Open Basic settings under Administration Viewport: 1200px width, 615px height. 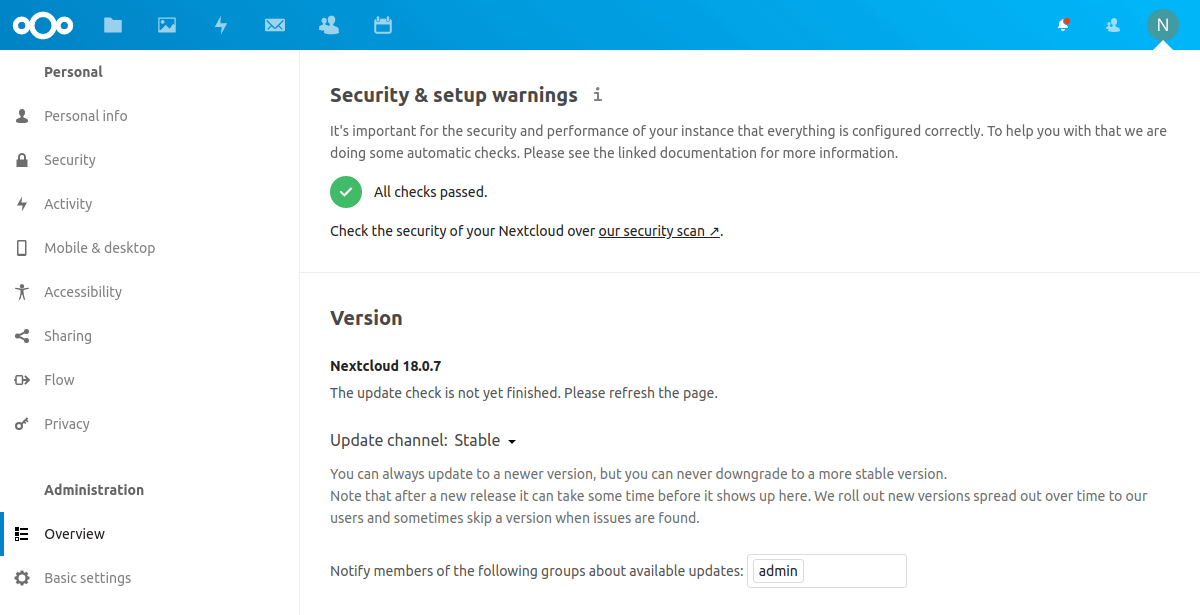tap(87, 578)
